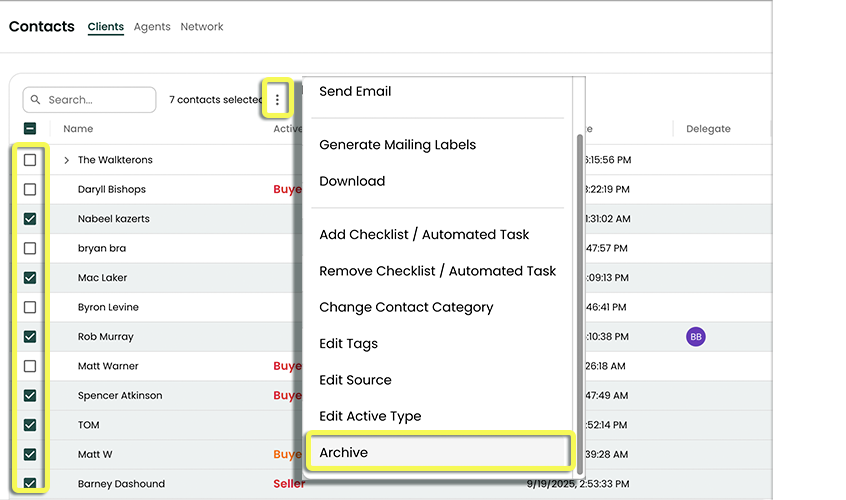
Task: Click Edit Tags in the menu
Action: (x=348, y=344)
